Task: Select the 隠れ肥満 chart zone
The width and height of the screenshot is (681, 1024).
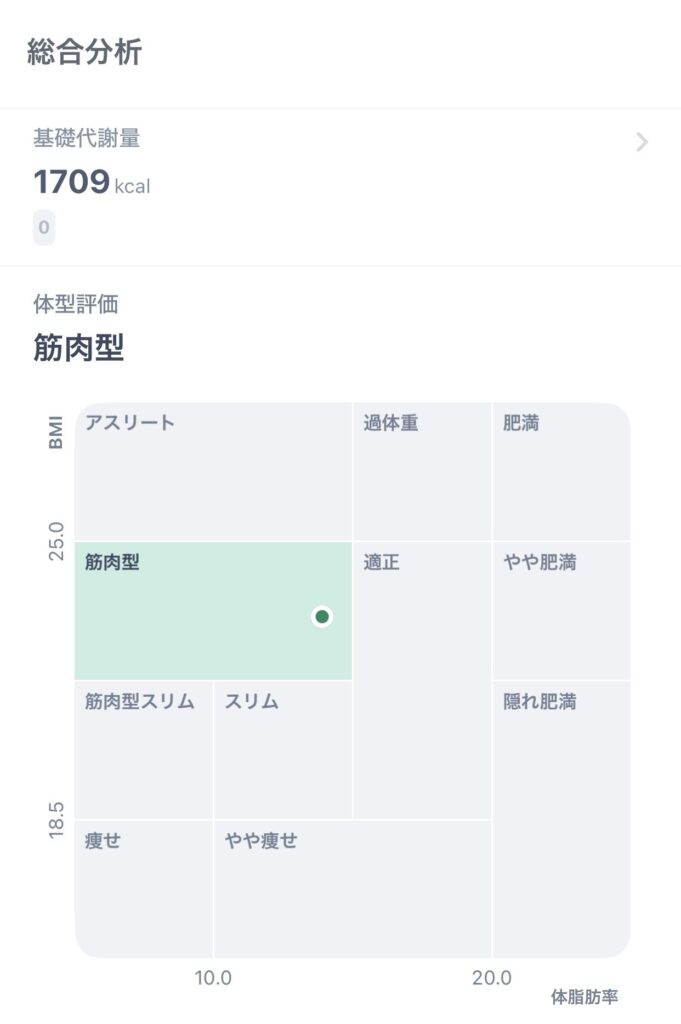Action: tap(561, 818)
